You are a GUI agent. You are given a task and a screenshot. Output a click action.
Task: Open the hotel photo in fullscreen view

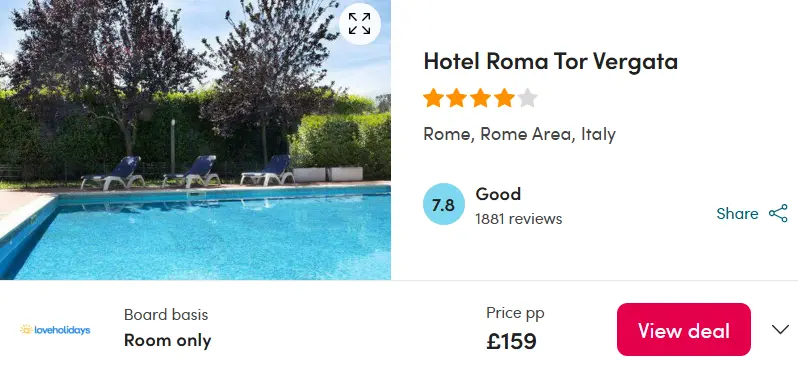click(360, 24)
